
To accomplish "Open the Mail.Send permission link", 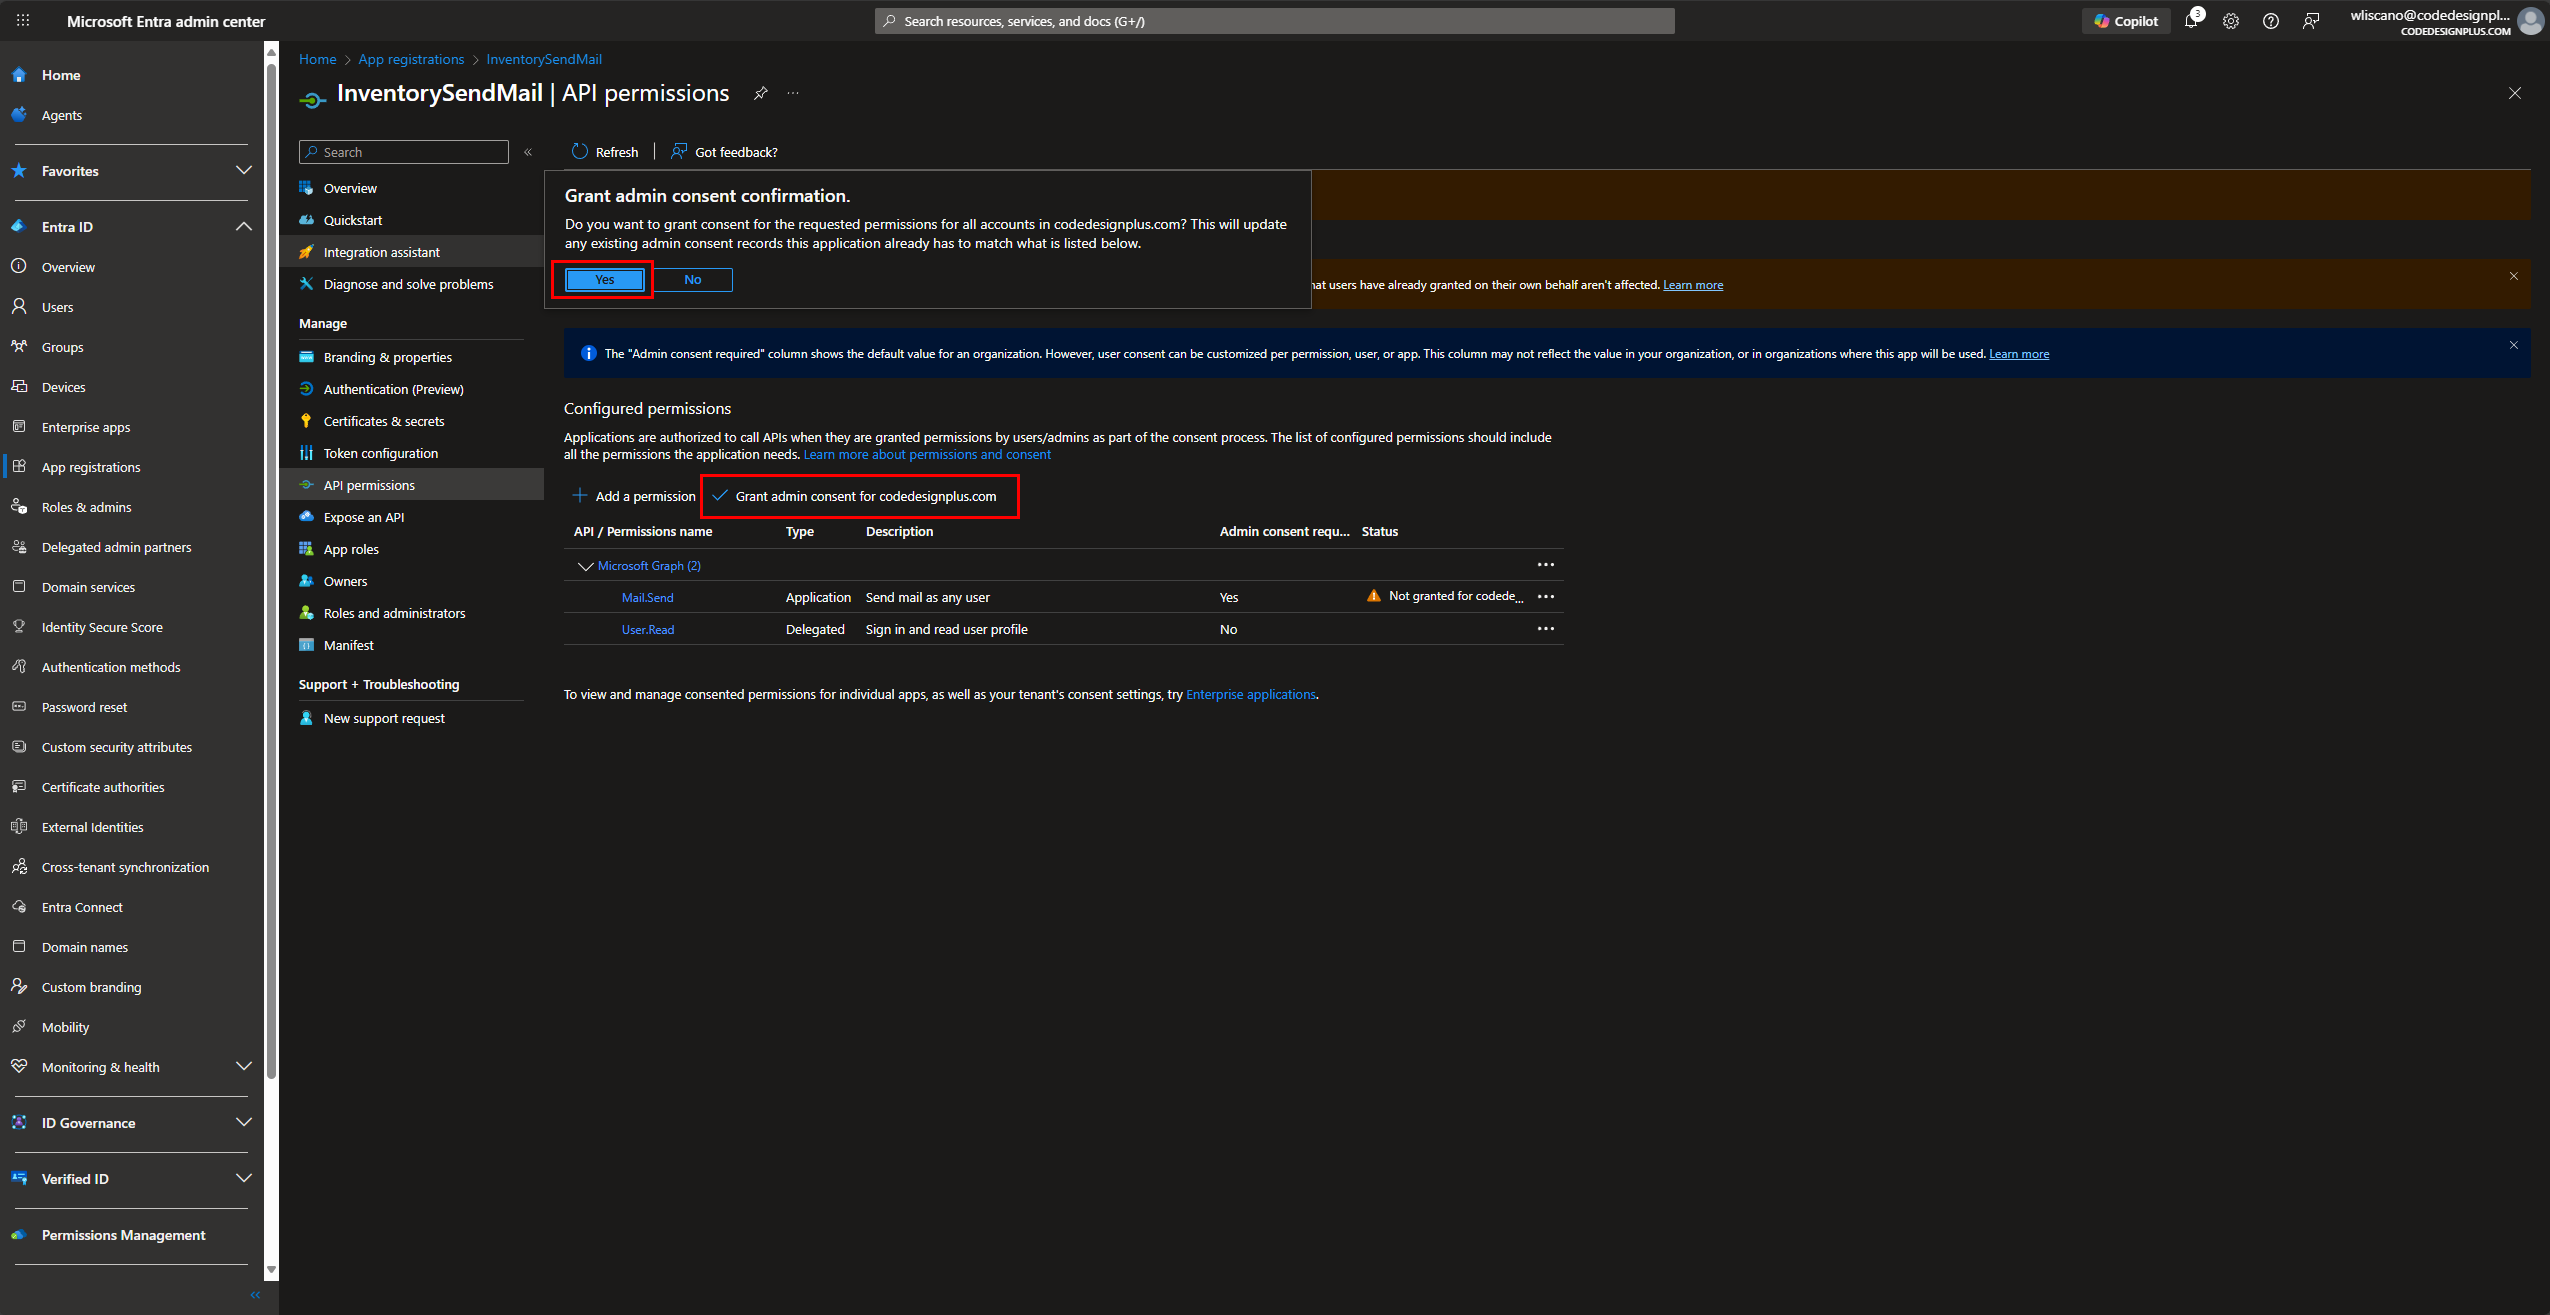I will (647, 598).
